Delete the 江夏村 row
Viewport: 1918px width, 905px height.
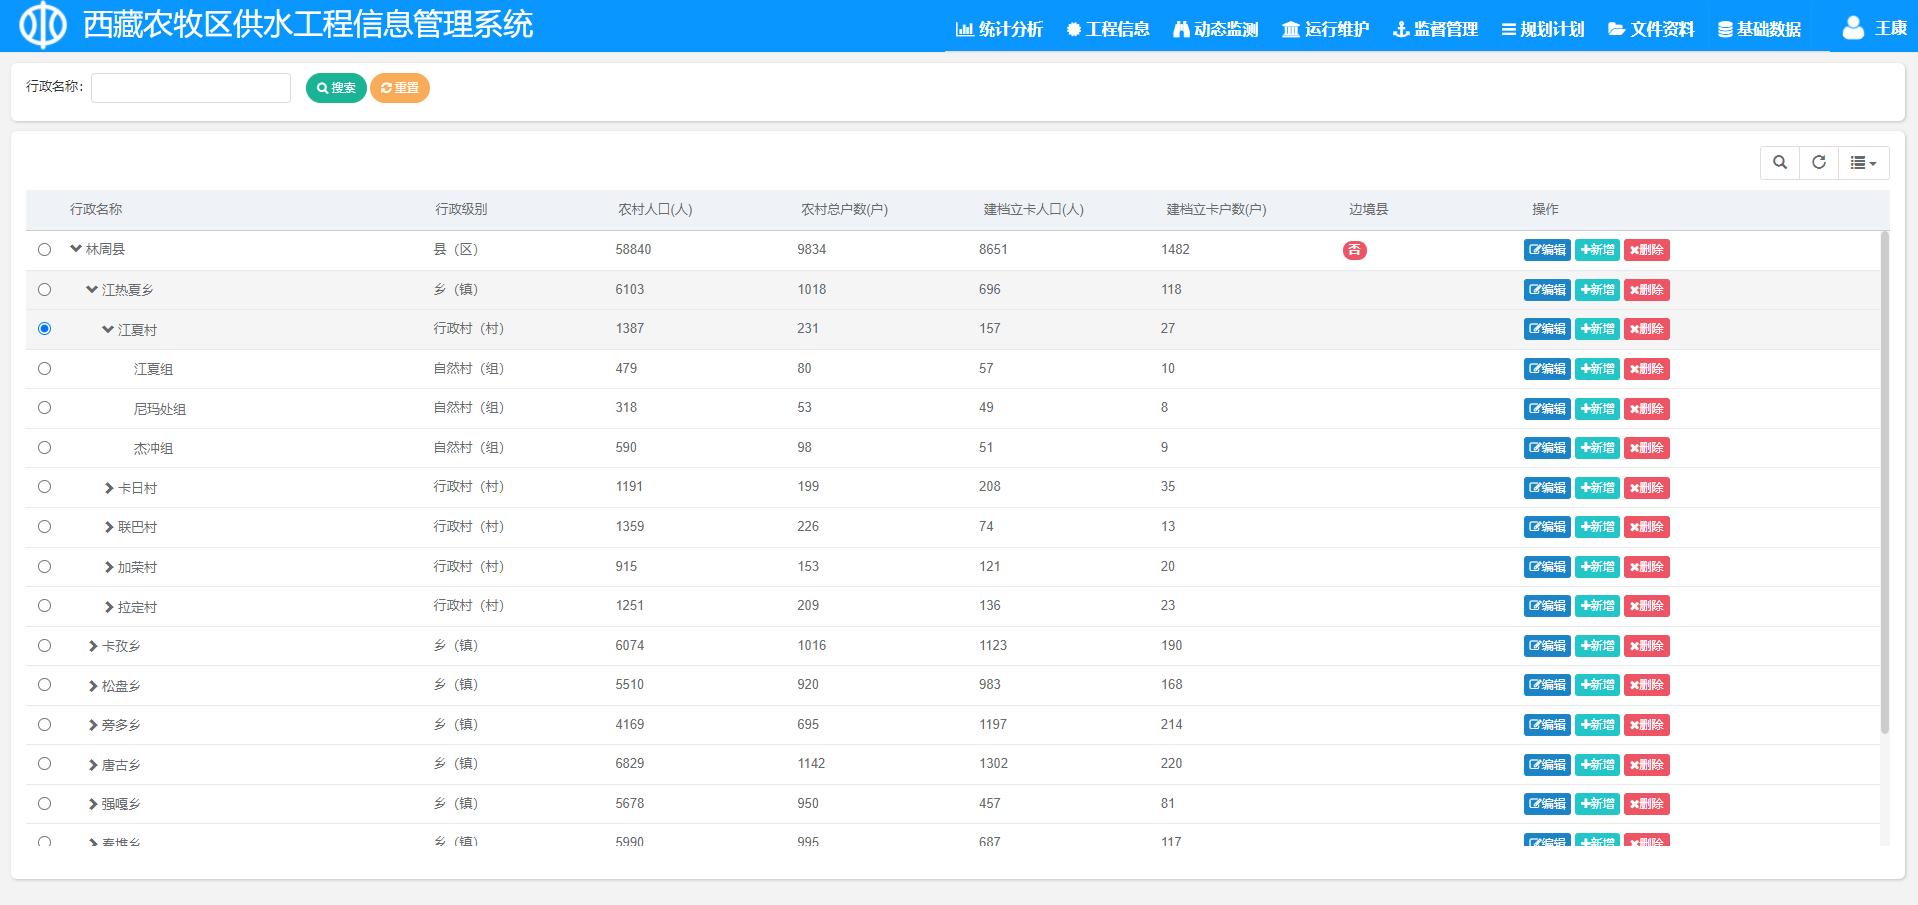1646,329
